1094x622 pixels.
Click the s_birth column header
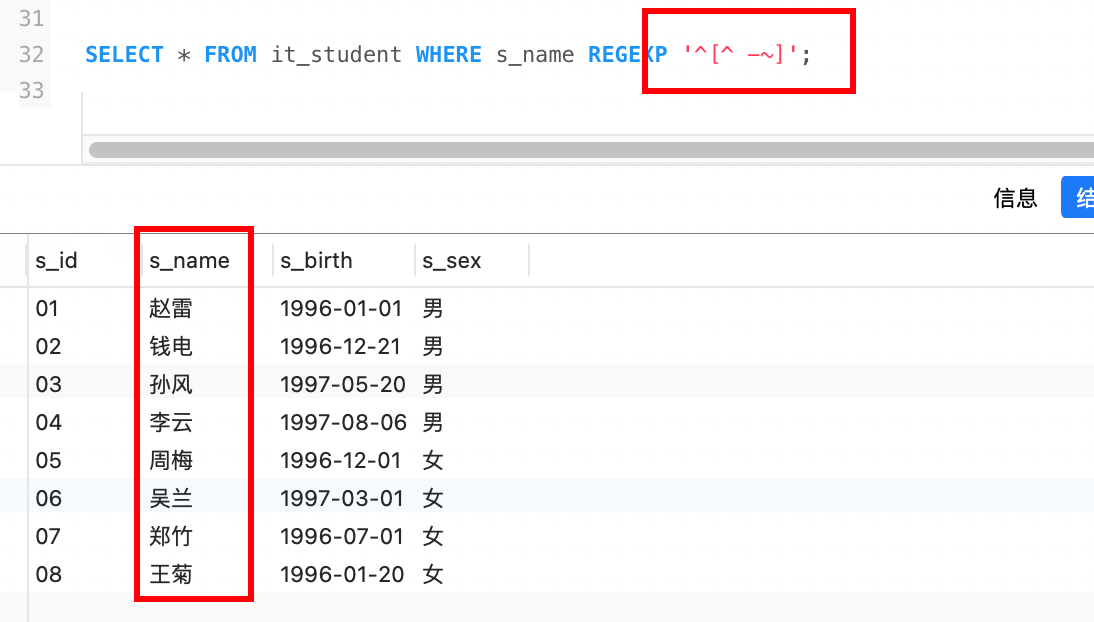tap(316, 261)
